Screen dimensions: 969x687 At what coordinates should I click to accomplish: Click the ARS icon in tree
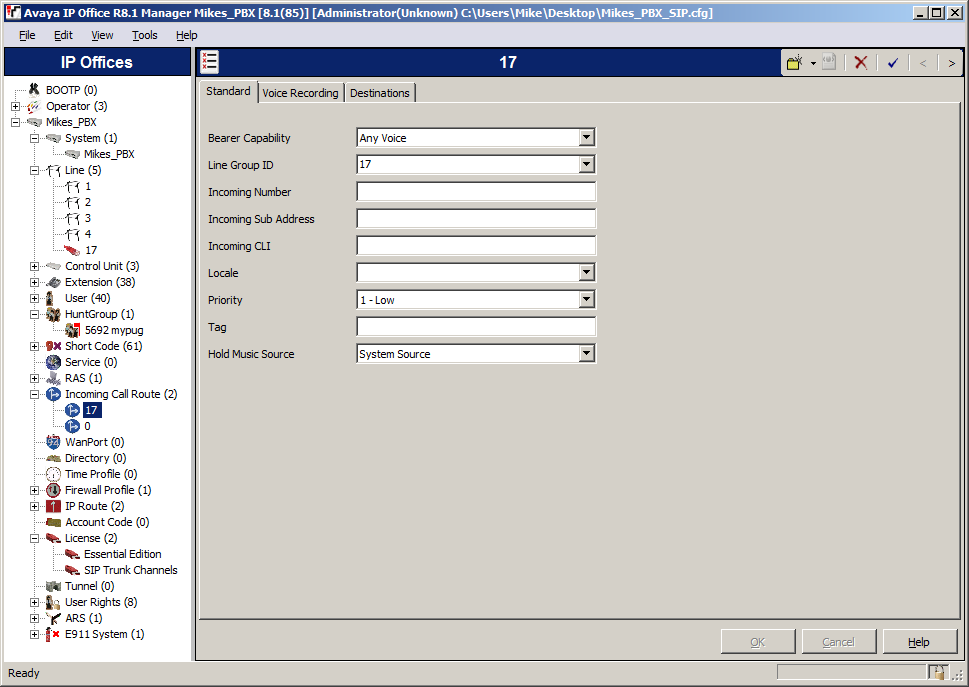click(x=53, y=618)
